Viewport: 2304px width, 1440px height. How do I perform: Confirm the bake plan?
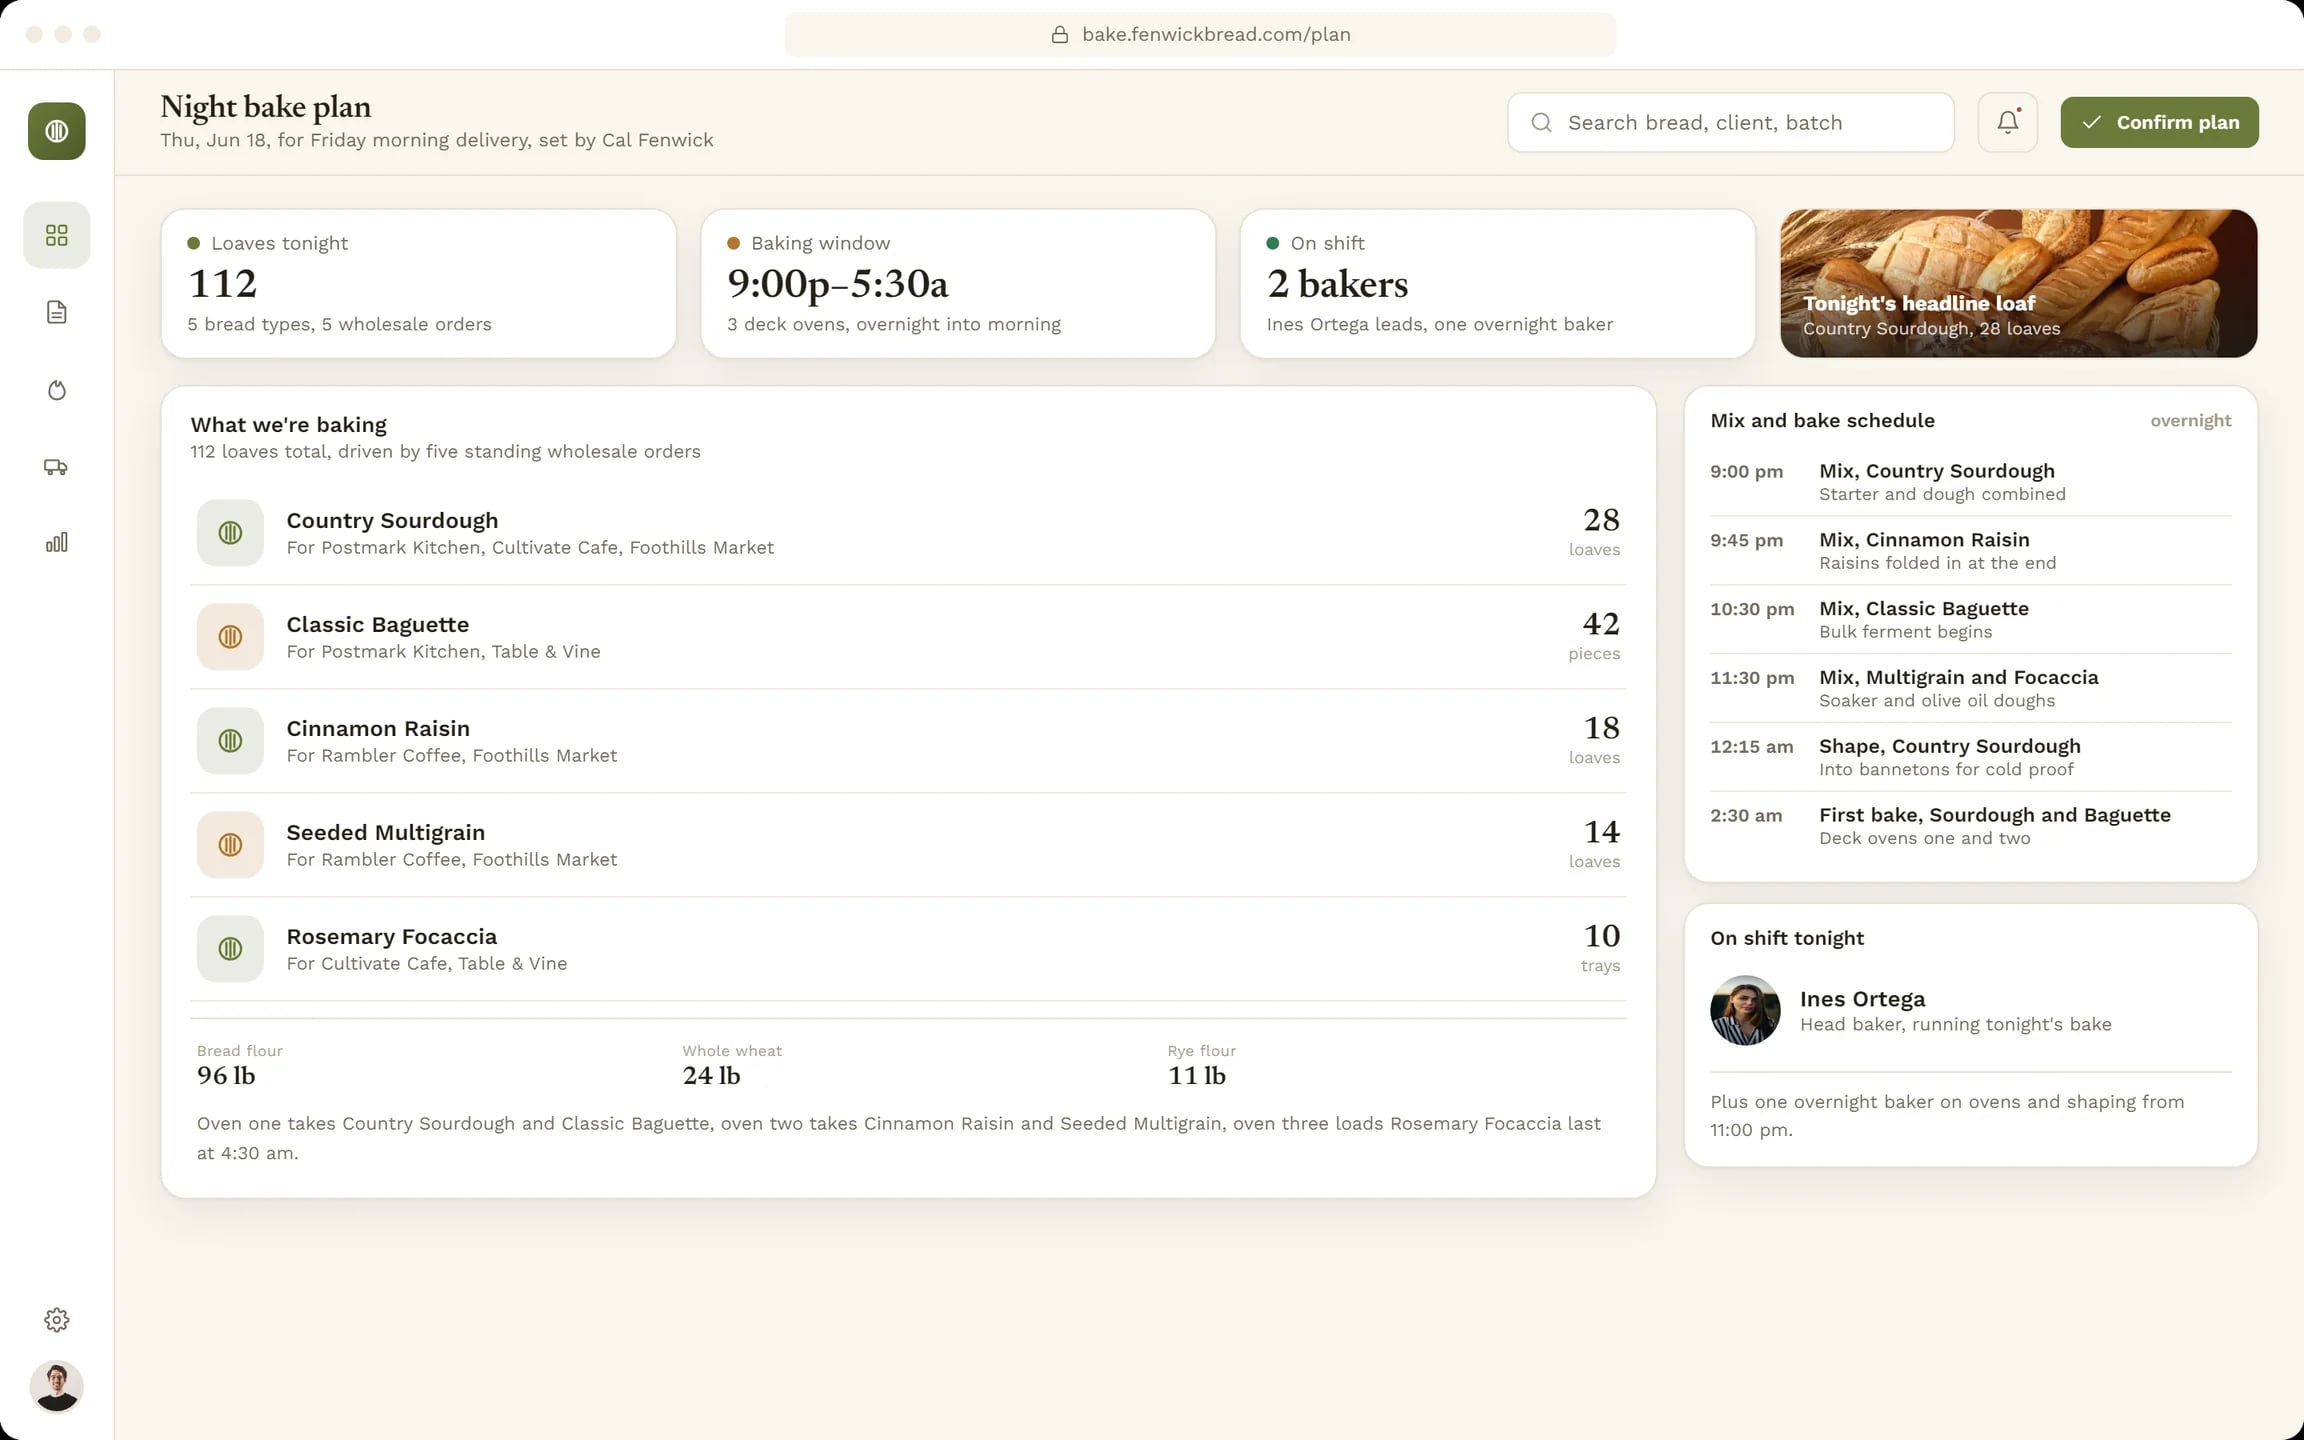2159,122
